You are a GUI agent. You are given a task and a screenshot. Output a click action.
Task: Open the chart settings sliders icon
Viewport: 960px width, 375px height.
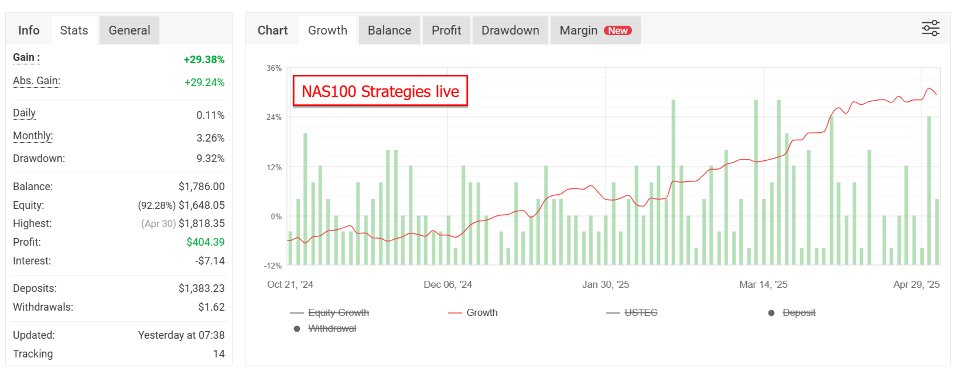coord(930,28)
